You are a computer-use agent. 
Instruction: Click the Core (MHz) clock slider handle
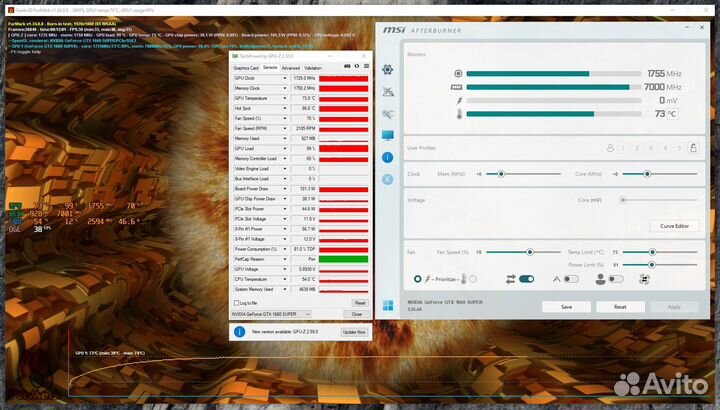647,174
